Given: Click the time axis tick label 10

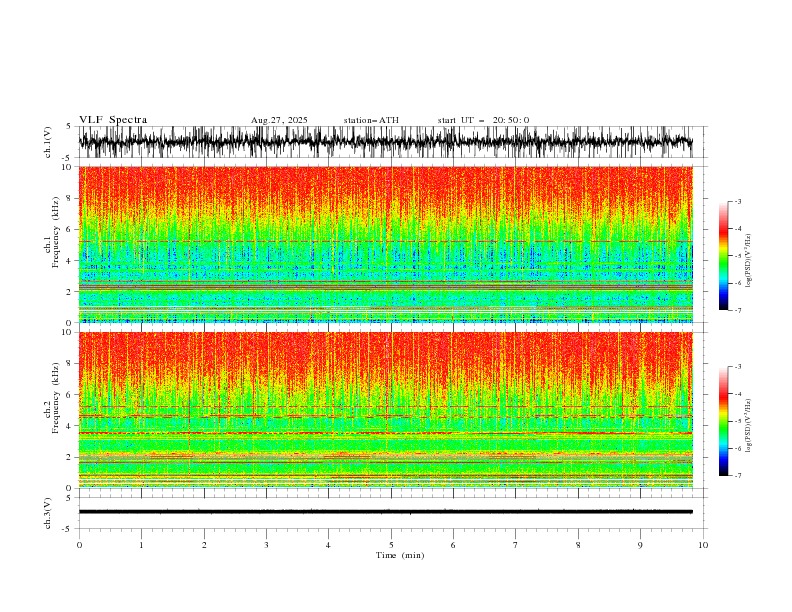Looking at the screenshot, I should coord(703,545).
